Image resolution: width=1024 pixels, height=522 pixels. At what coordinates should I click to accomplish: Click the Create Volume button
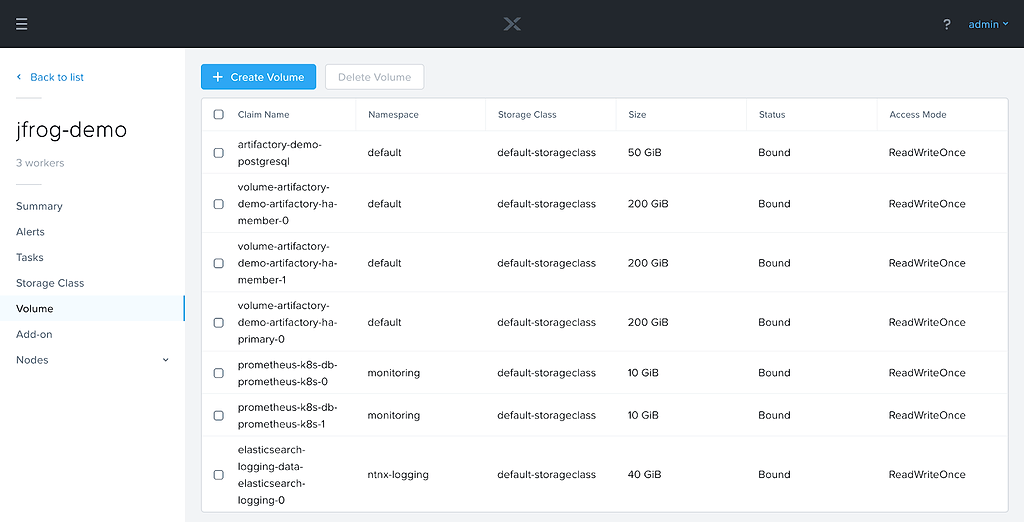click(259, 77)
